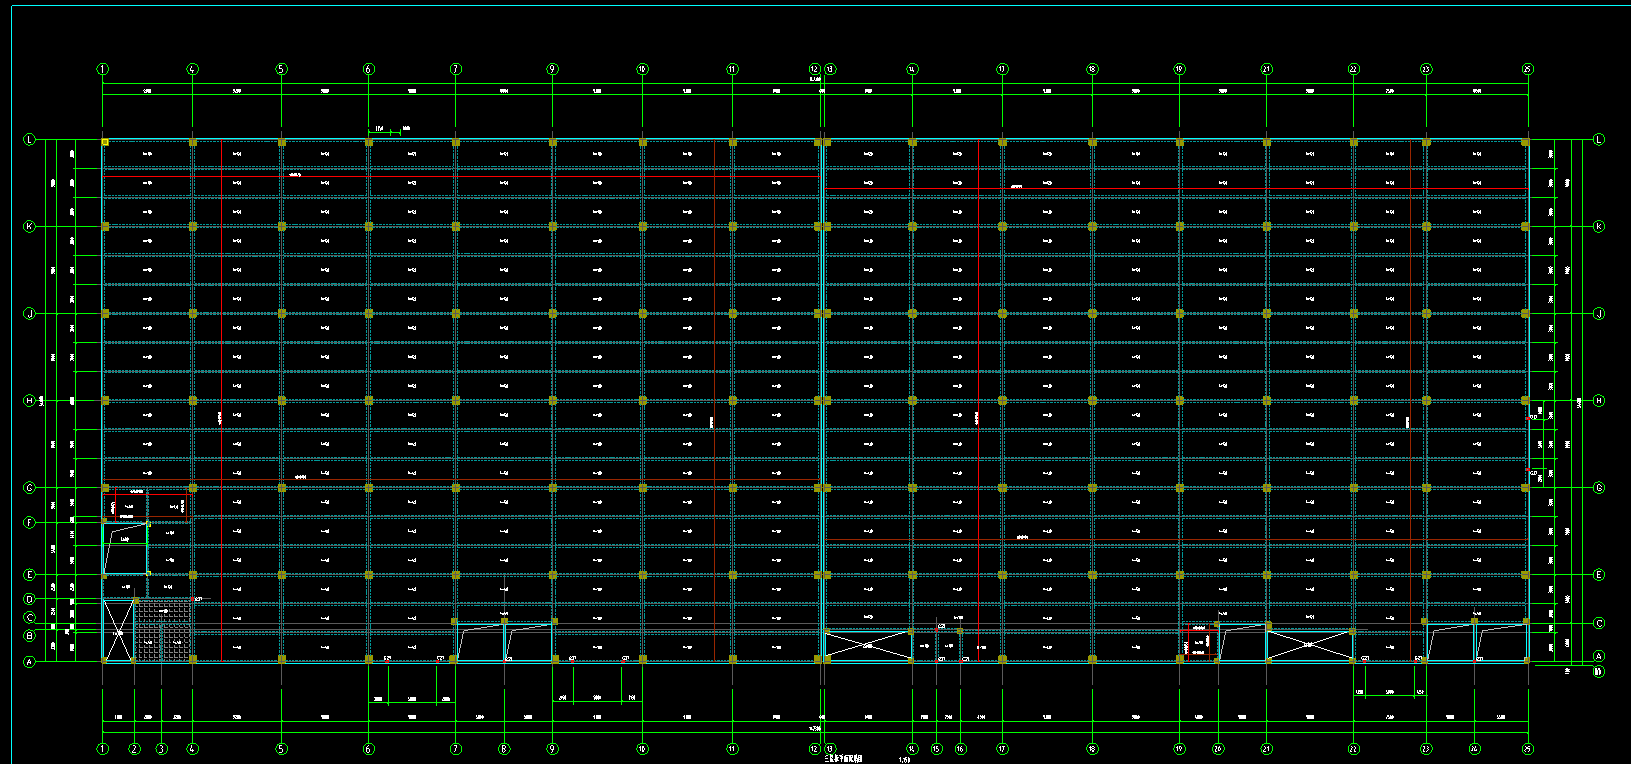Select the left-side B axis bubble
The image size is (1631, 764).
pos(29,635)
